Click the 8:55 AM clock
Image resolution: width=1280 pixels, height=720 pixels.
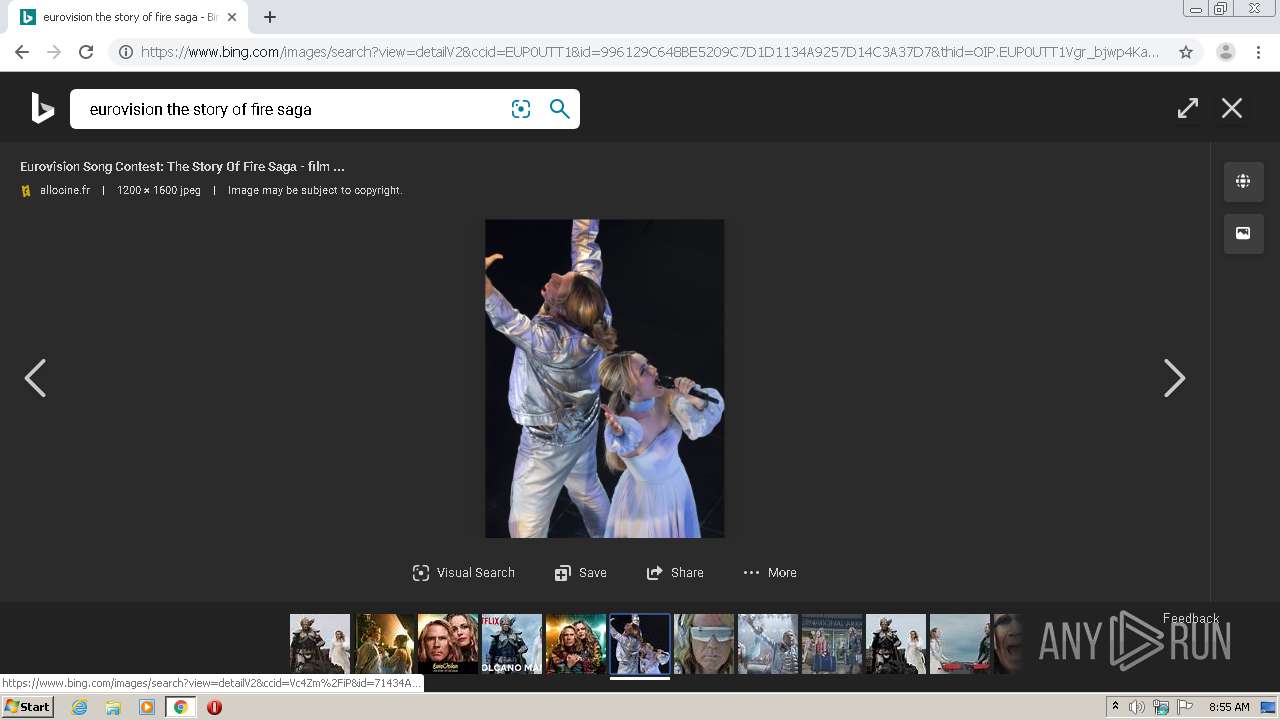tap(1229, 707)
